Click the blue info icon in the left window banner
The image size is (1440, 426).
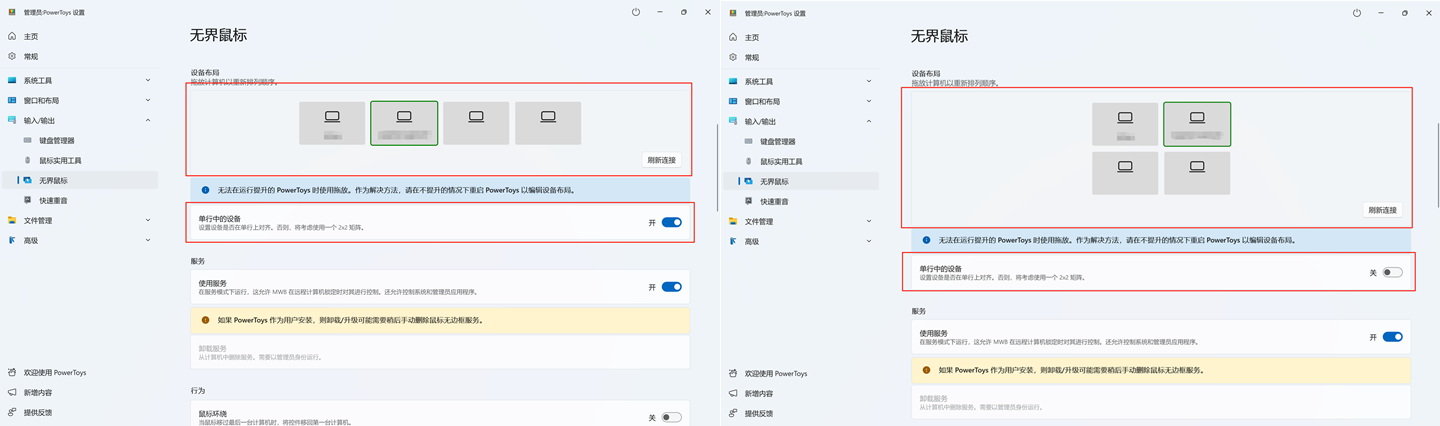pos(206,190)
